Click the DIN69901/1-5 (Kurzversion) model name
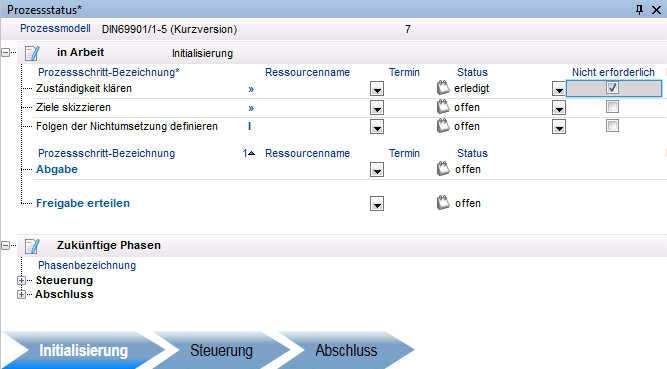The image size is (667, 369). tap(169, 29)
